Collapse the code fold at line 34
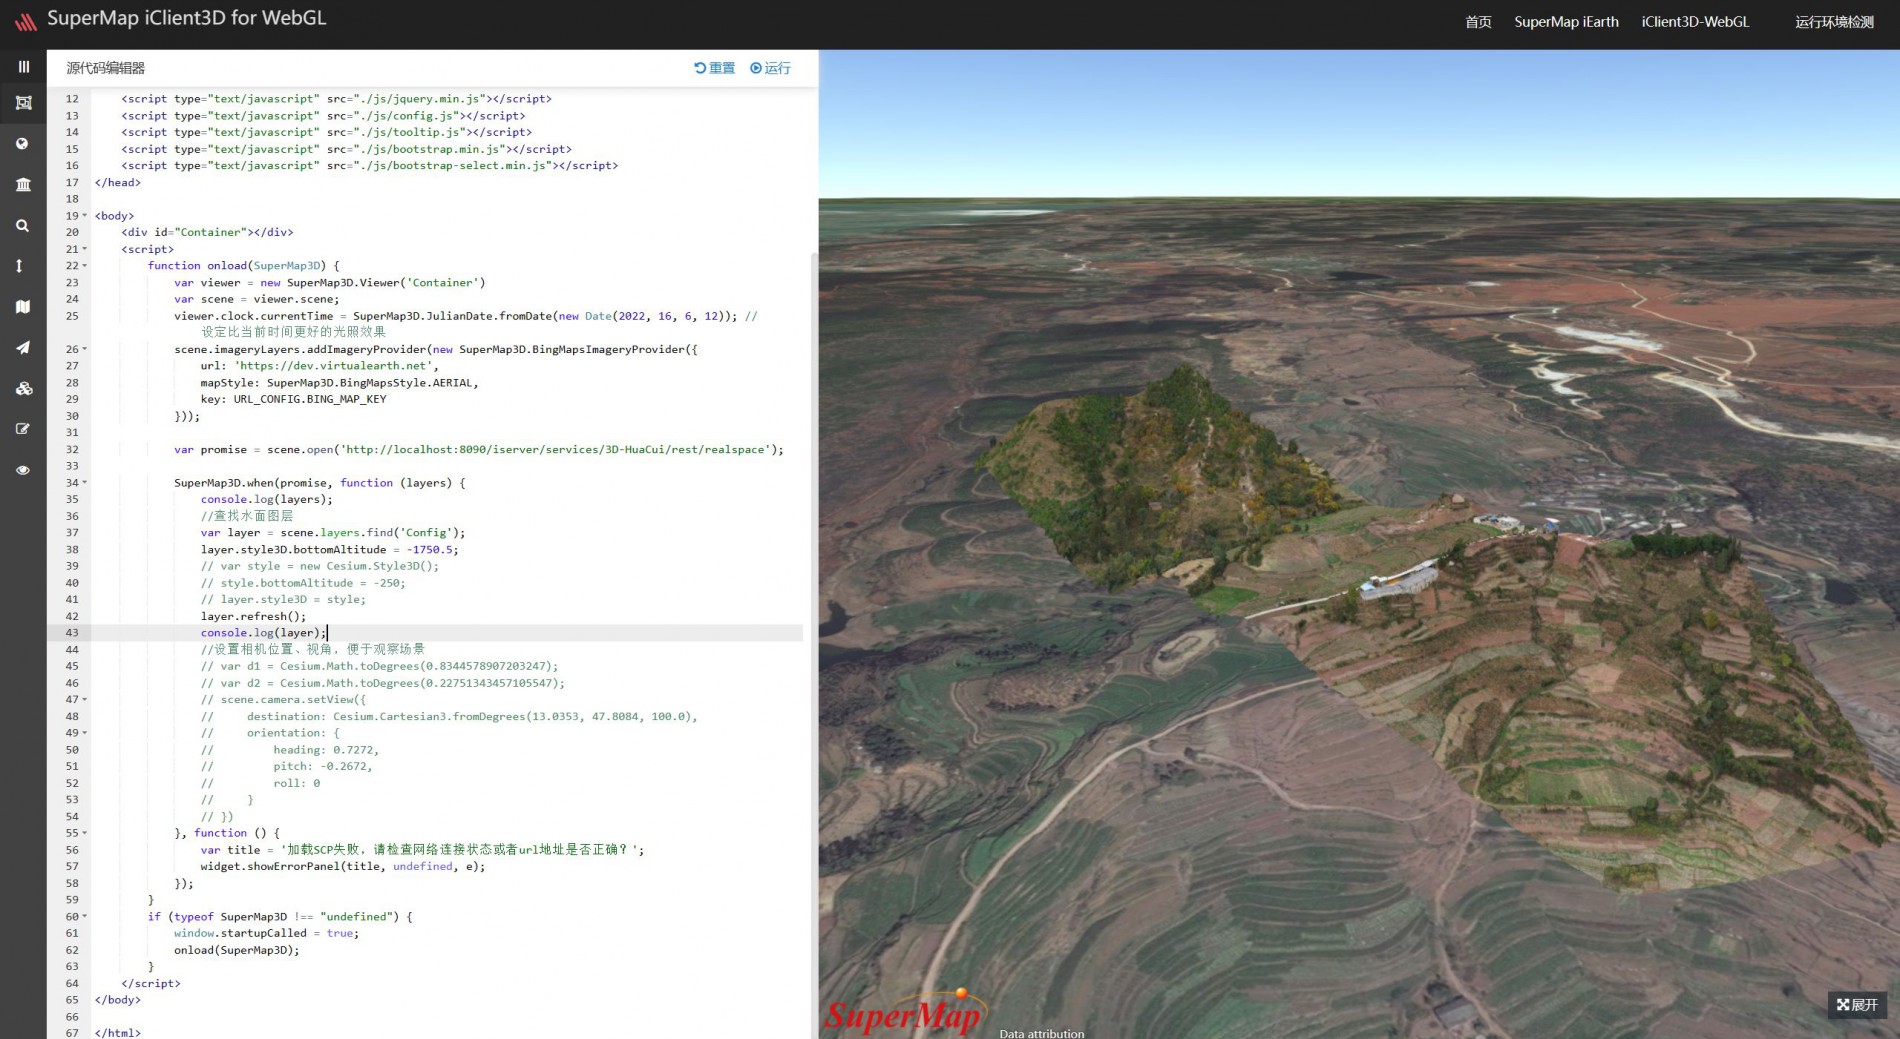 click(85, 483)
